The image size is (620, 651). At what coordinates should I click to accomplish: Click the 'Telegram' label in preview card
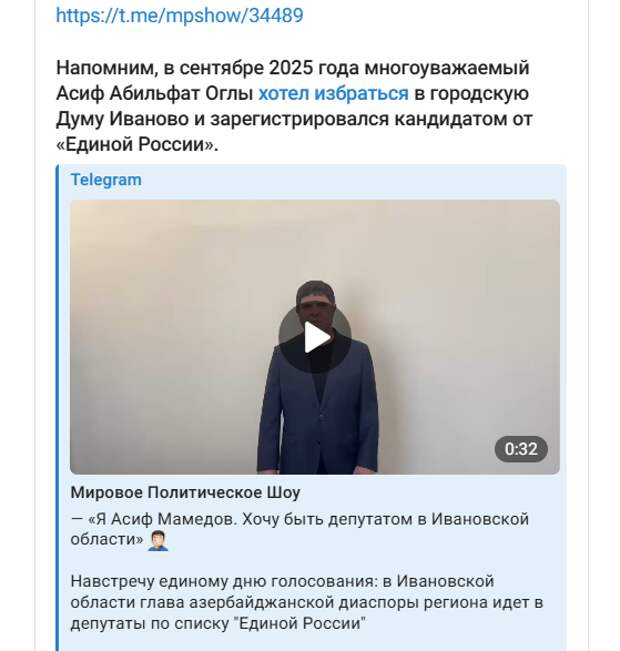[x=106, y=180]
